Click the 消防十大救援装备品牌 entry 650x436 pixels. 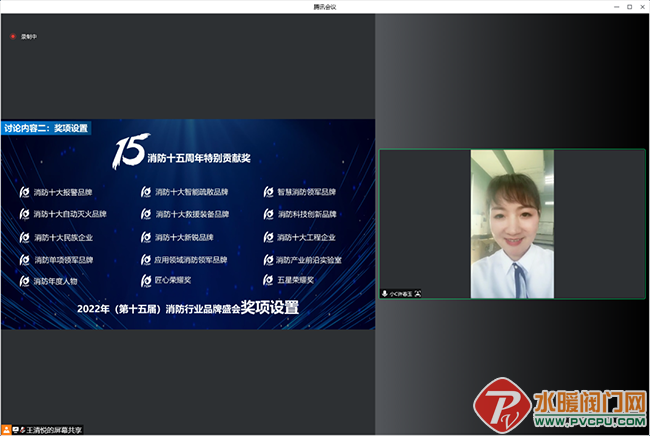pyautogui.click(x=192, y=214)
